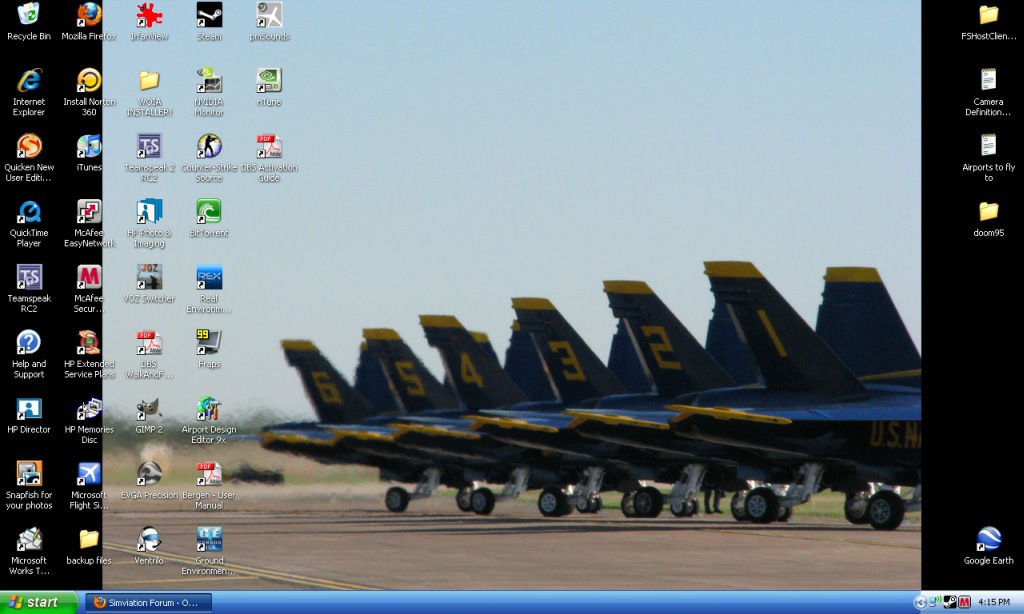Launch Mozilla Firefox from the desktop
1024x614 pixels.
(x=89, y=16)
